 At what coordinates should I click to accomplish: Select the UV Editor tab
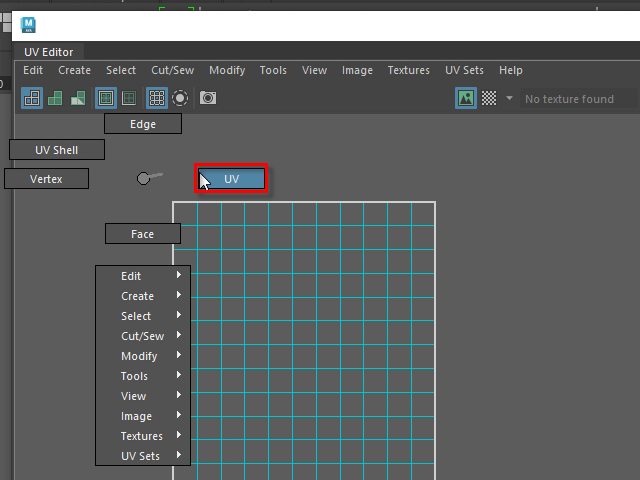49,52
